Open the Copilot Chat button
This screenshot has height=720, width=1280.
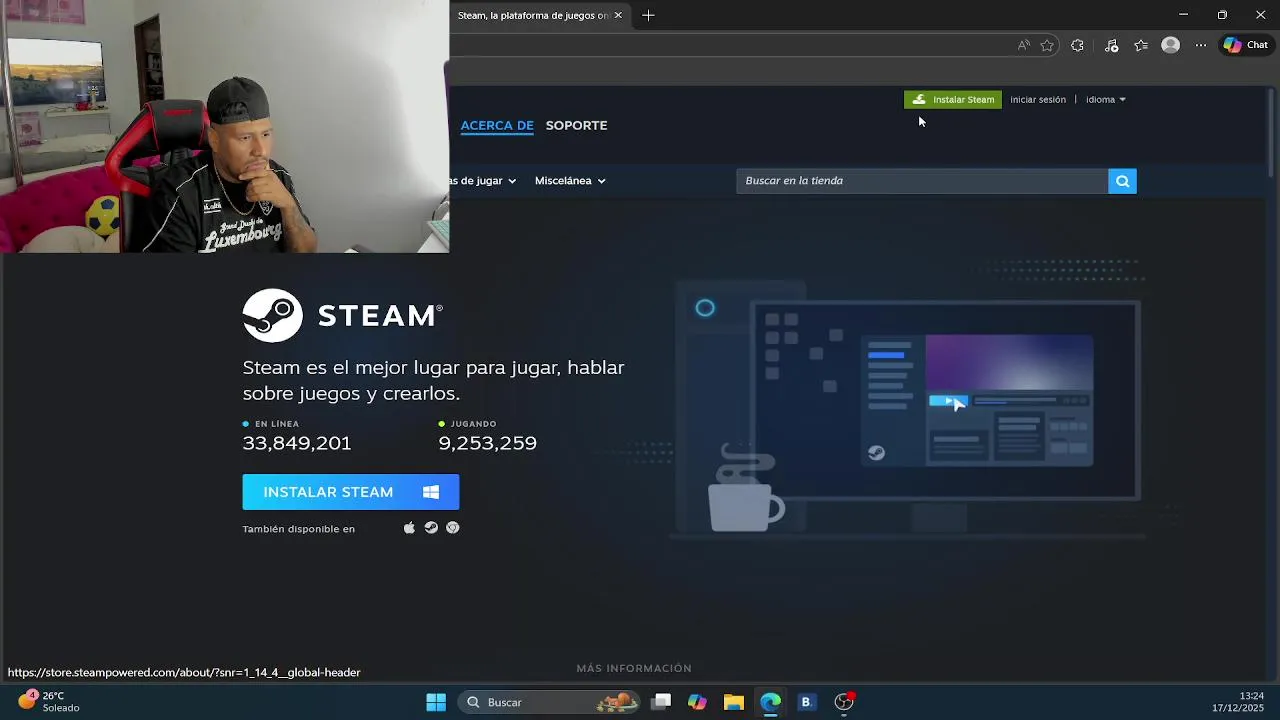click(x=1245, y=45)
